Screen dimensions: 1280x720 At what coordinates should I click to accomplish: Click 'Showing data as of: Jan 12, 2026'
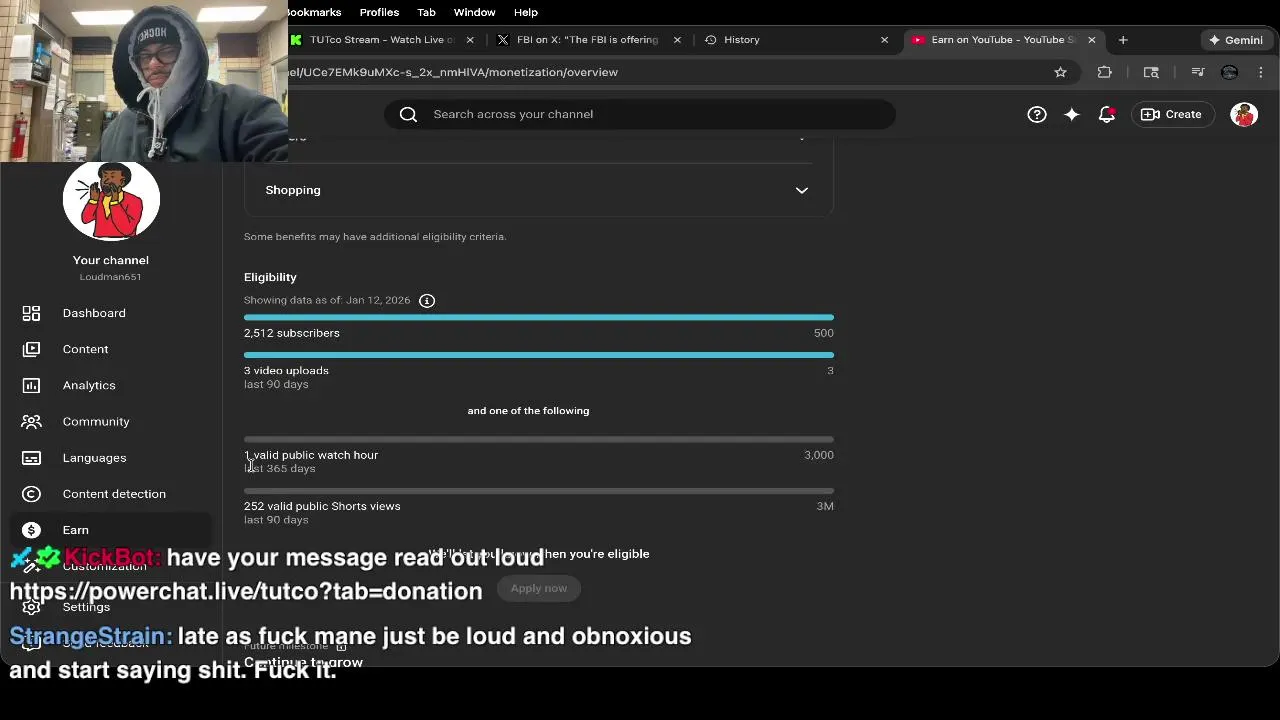[x=327, y=300]
